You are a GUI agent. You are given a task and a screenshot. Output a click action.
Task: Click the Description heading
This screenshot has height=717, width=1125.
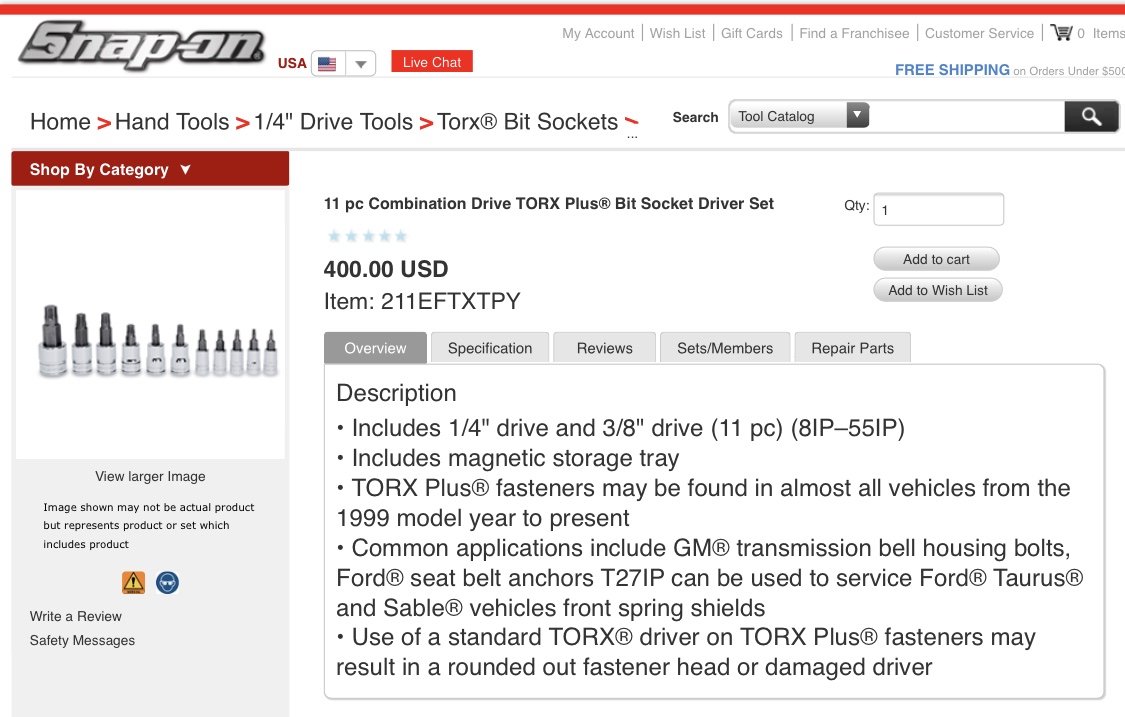coord(396,393)
